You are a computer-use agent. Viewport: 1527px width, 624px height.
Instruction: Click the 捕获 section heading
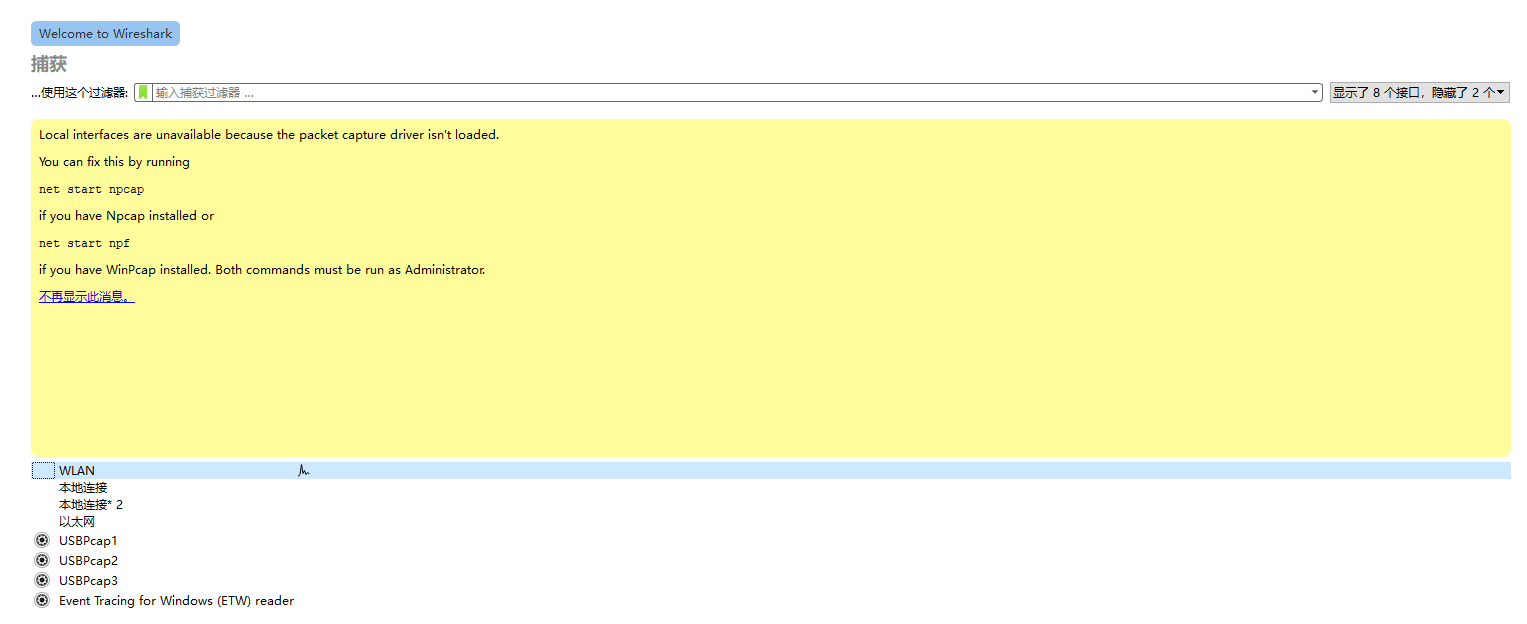[49, 64]
